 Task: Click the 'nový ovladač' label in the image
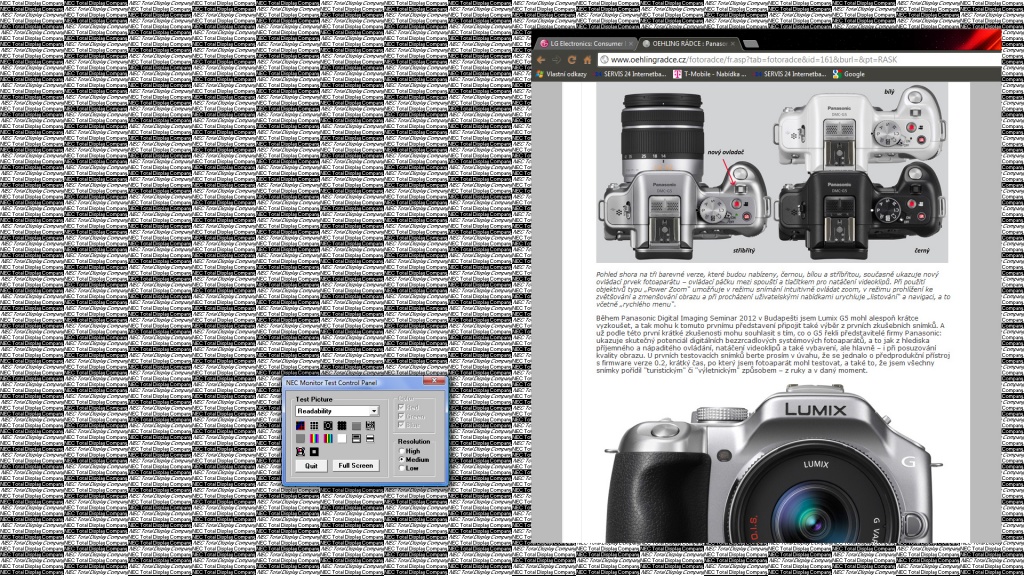(726, 152)
